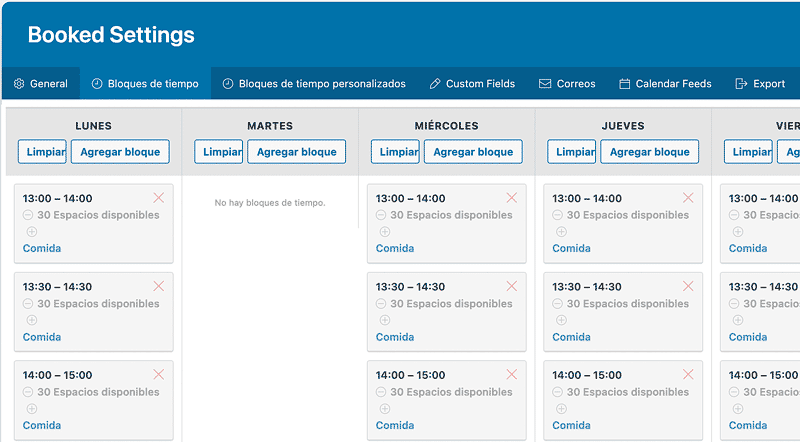
Task: Open Comida link in Viernes 13:30 block
Action: 748,337
